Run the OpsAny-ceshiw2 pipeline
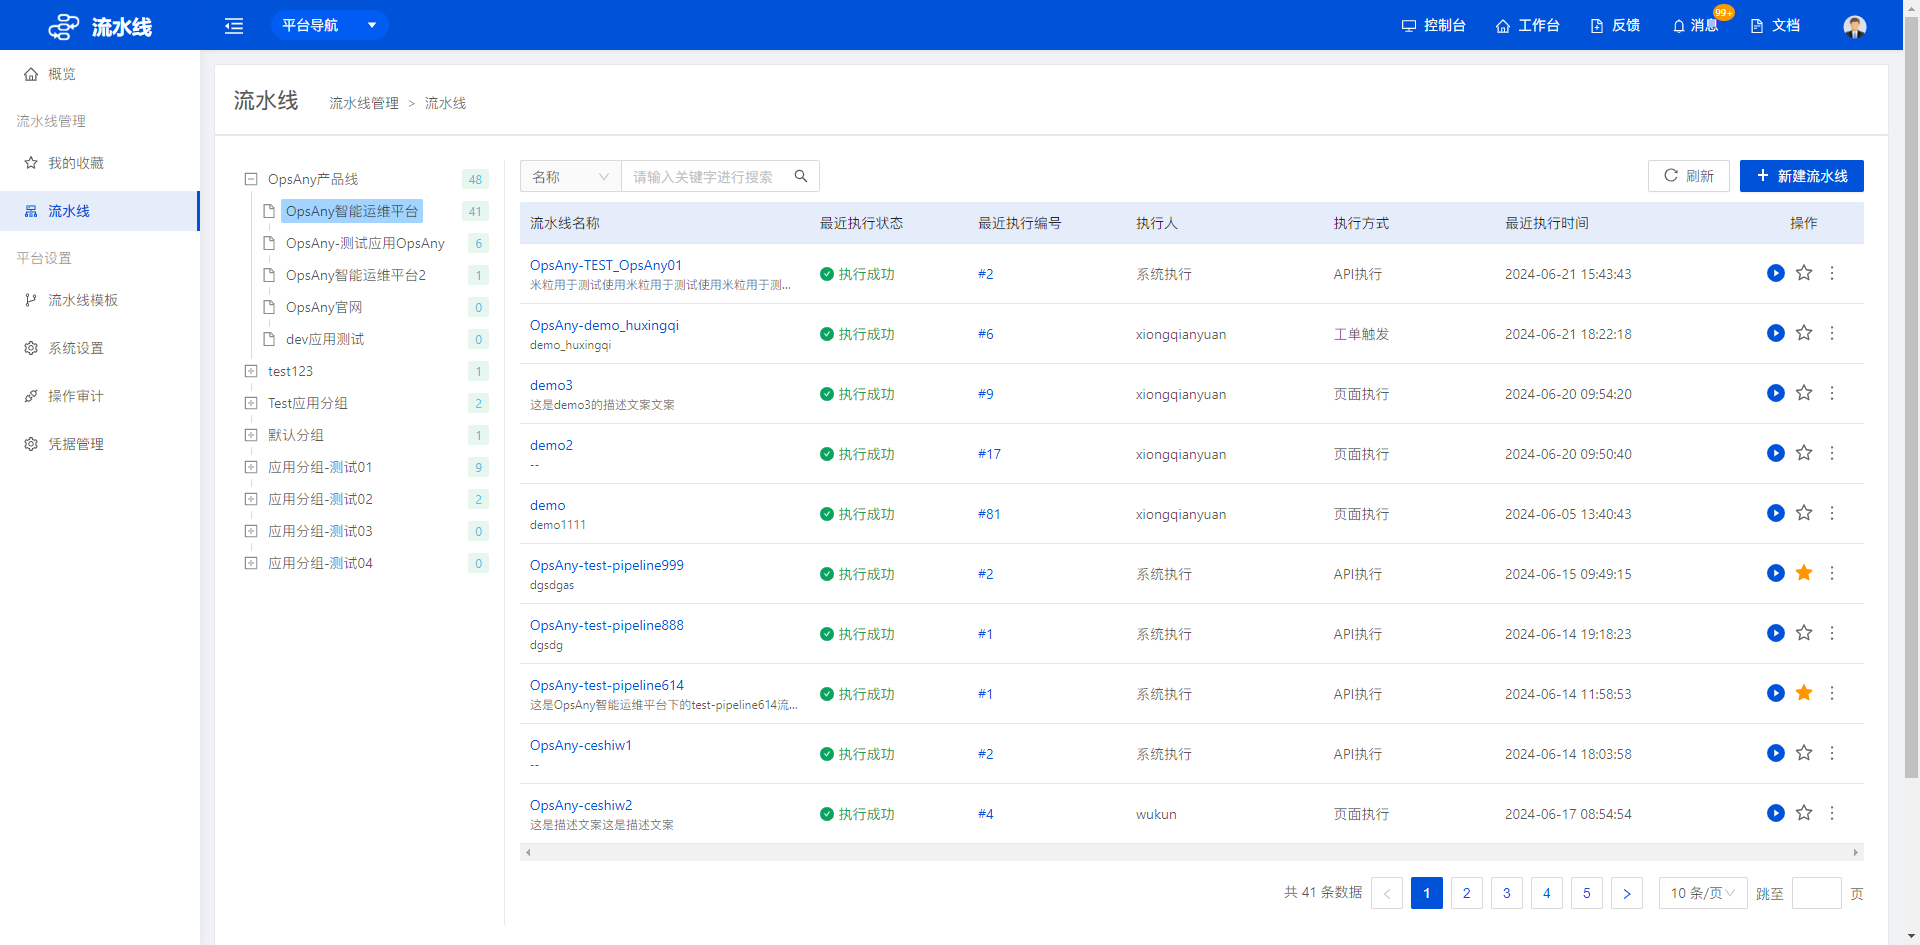This screenshot has height=945, width=1920. [1776, 813]
